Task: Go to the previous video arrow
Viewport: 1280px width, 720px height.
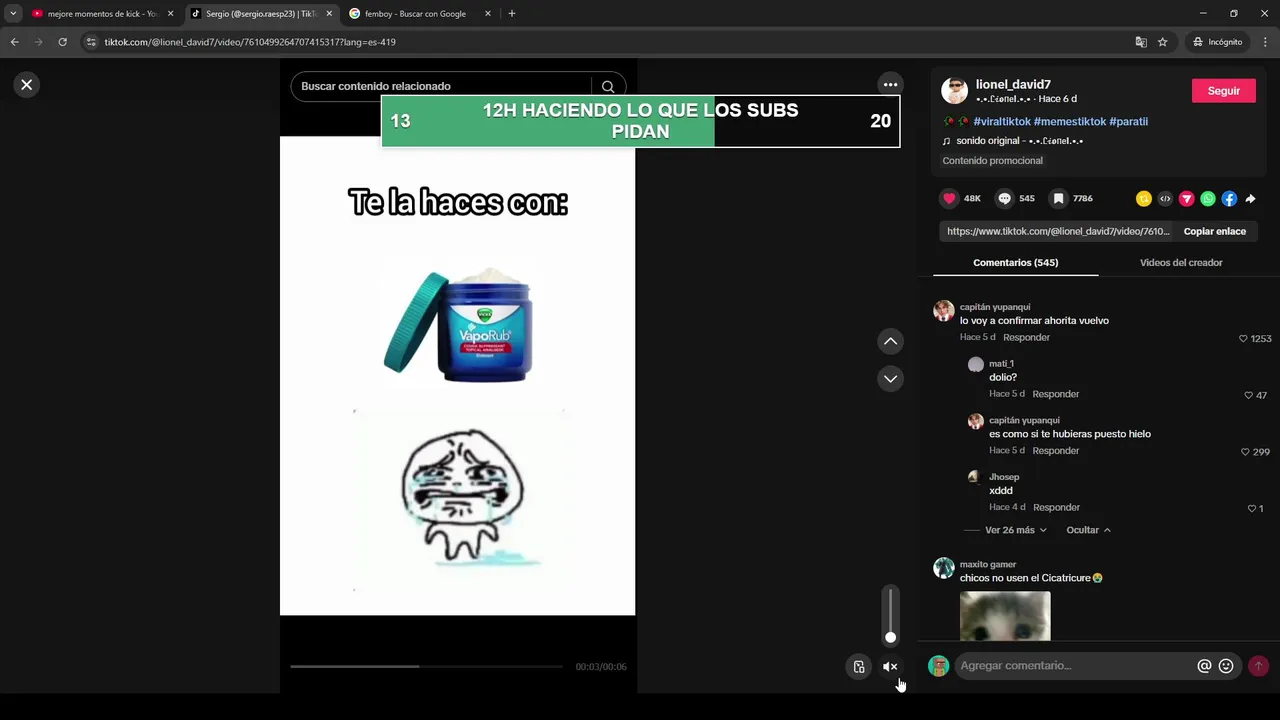Action: [890, 342]
